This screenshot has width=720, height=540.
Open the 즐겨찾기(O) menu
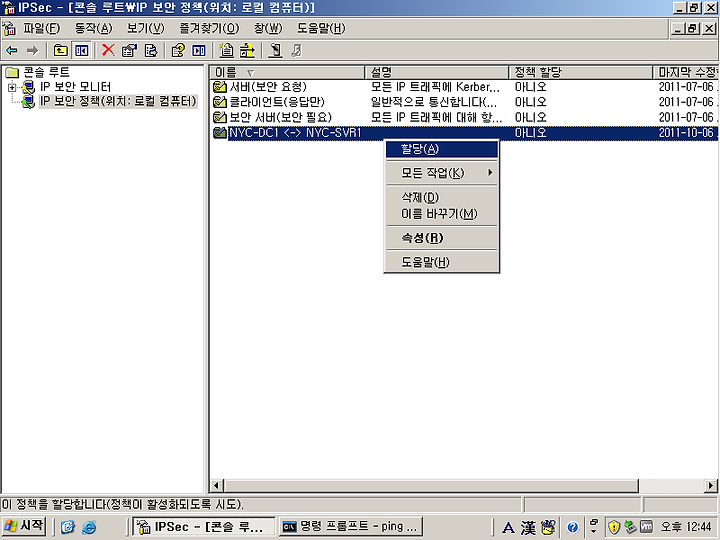209,28
